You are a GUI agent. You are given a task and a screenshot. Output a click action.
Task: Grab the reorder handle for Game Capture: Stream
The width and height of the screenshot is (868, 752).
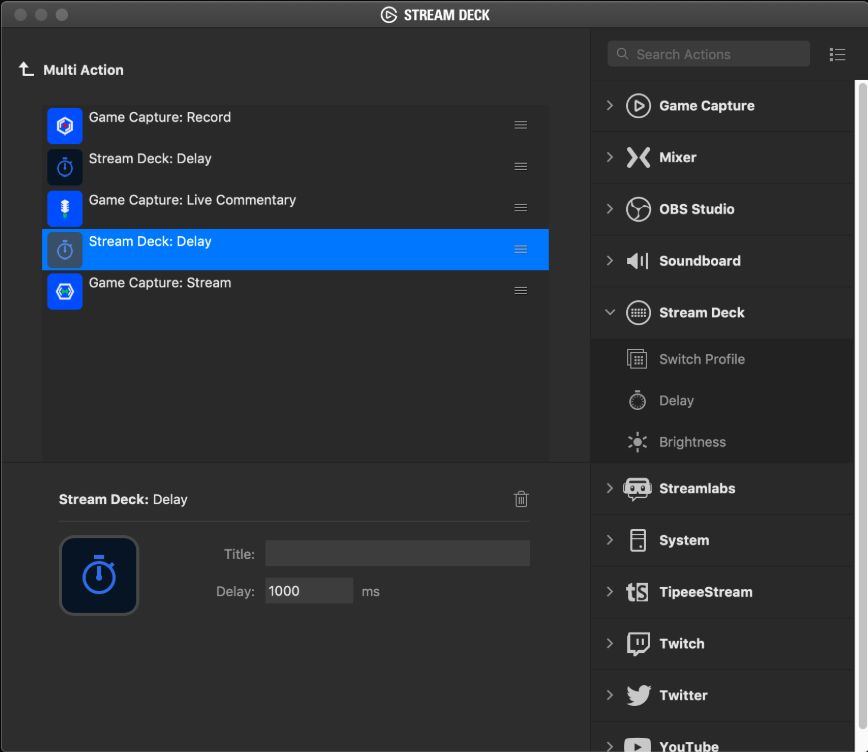pos(520,291)
